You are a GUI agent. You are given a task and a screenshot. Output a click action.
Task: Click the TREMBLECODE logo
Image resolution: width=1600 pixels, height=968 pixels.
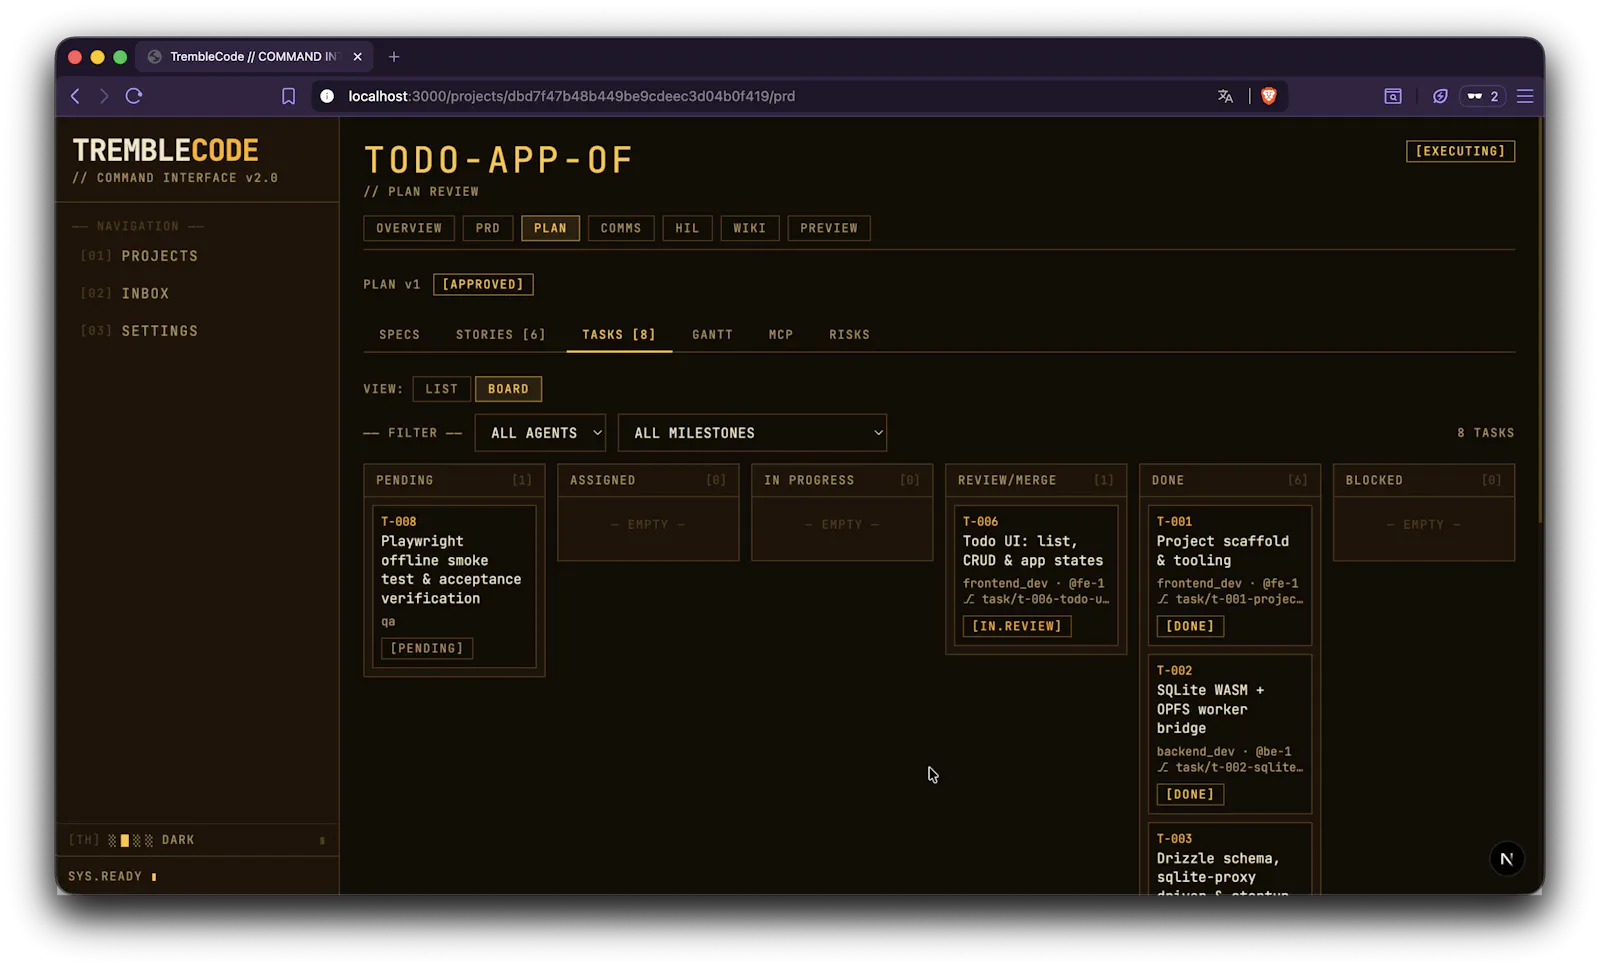[x=166, y=151]
